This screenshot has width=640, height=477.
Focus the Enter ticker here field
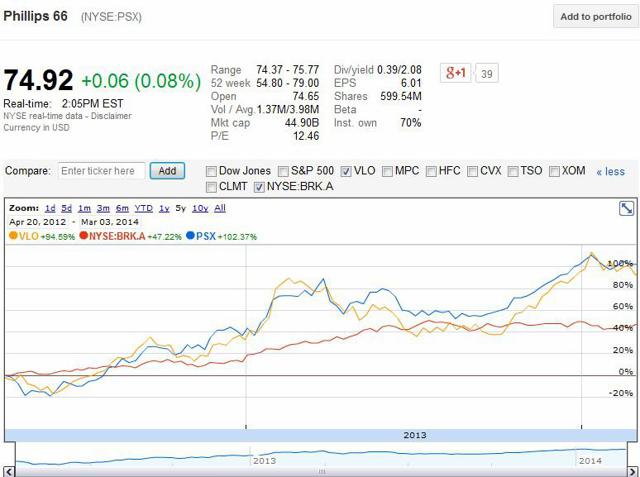101,171
